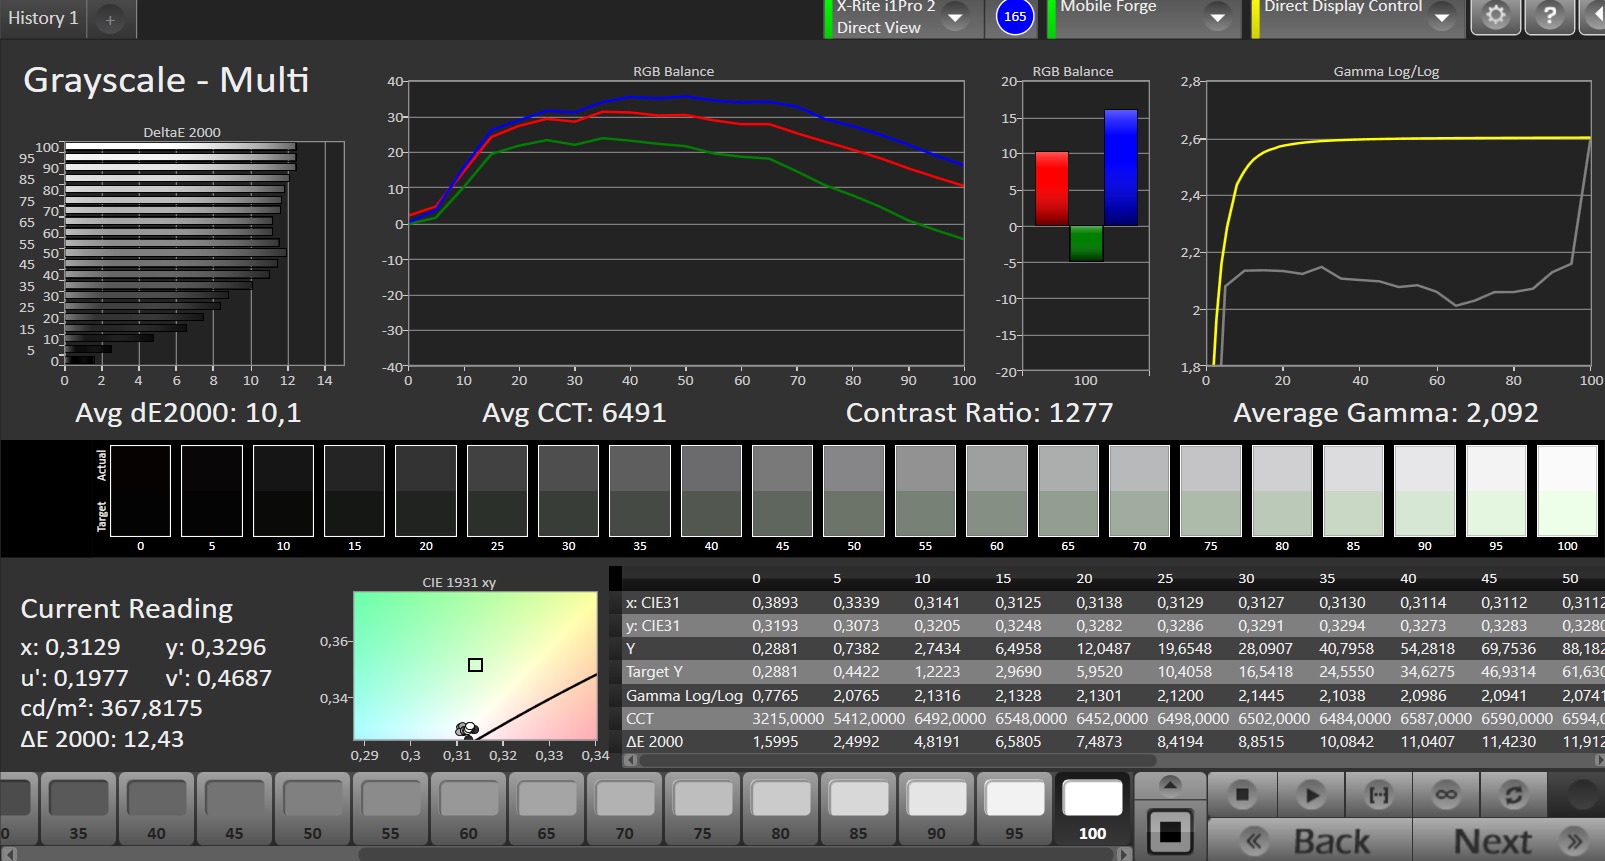The height and width of the screenshot is (861, 1605).
Task: Open the help question mark
Action: click(x=1549, y=16)
